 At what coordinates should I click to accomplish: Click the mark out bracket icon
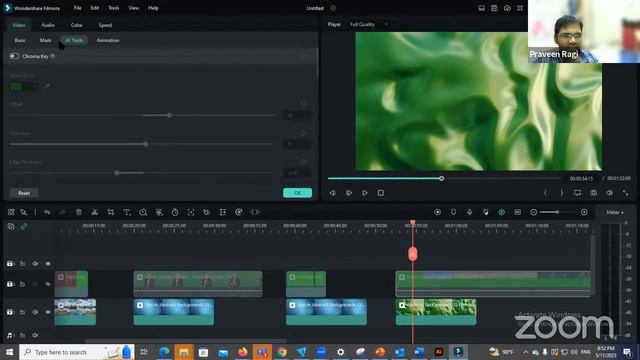[x=562, y=193]
